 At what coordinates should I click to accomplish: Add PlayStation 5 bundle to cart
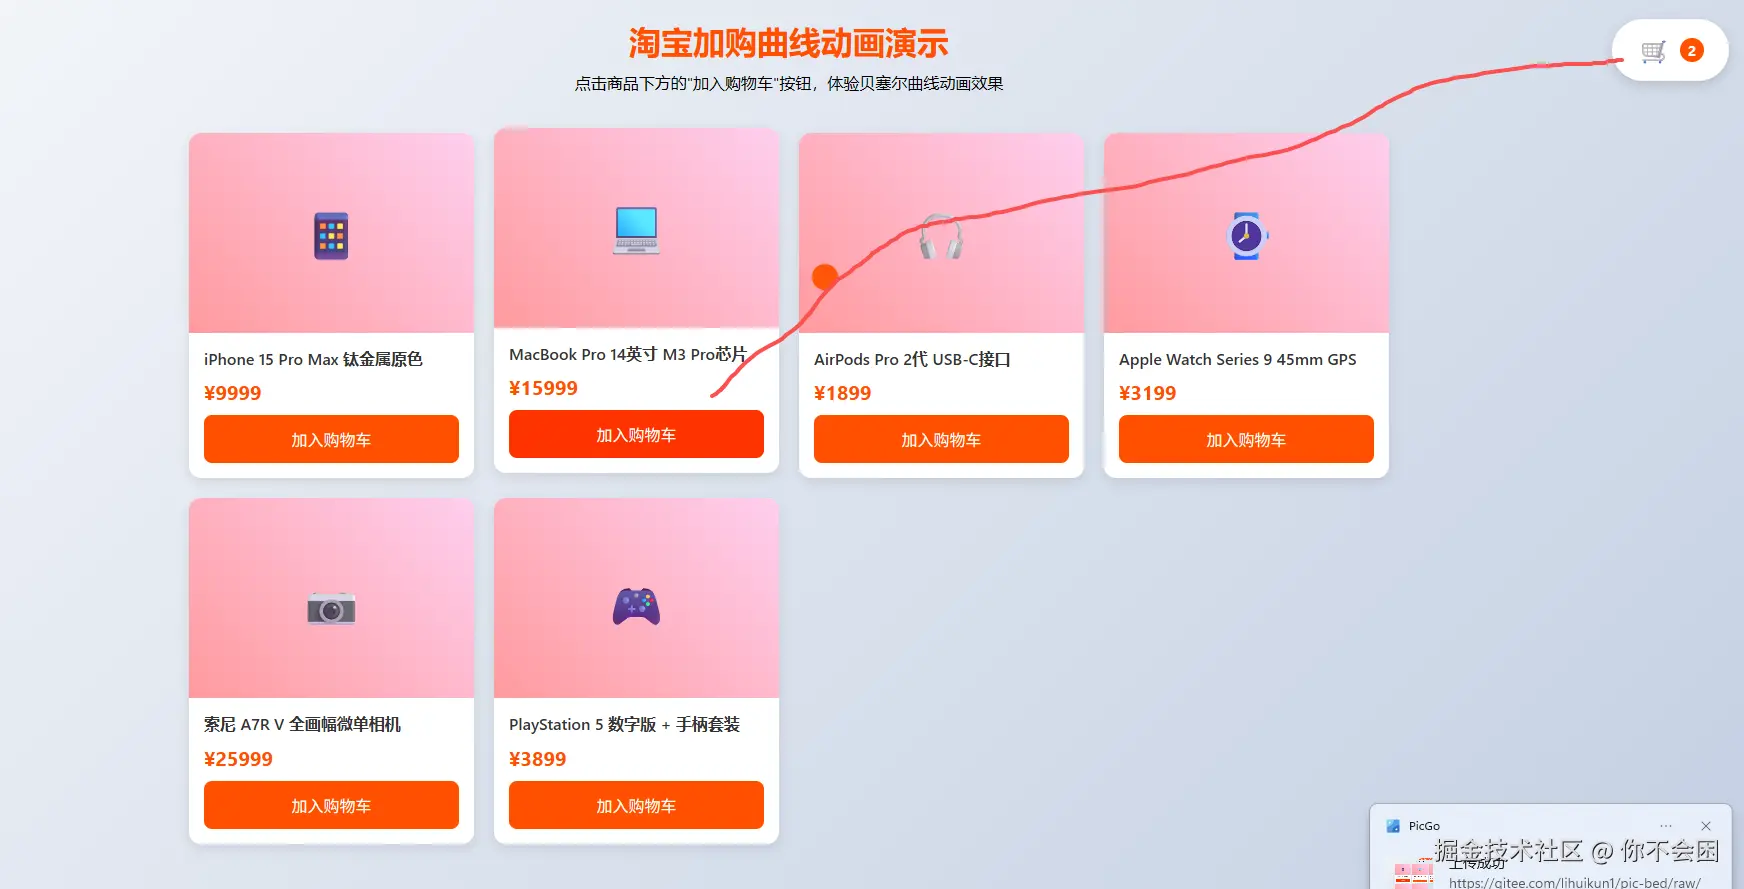point(636,806)
